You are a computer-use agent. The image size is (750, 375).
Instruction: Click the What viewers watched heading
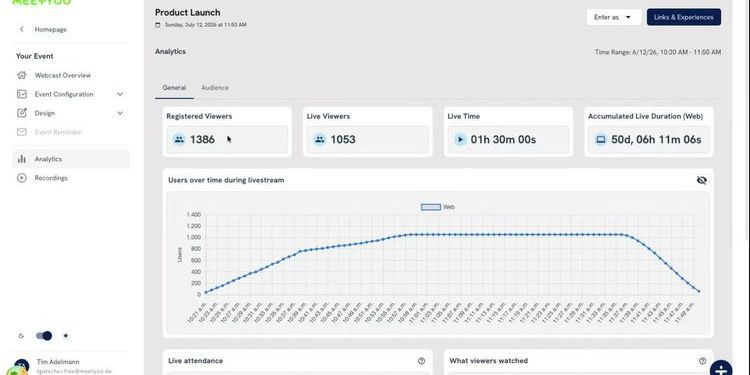pyautogui.click(x=488, y=361)
